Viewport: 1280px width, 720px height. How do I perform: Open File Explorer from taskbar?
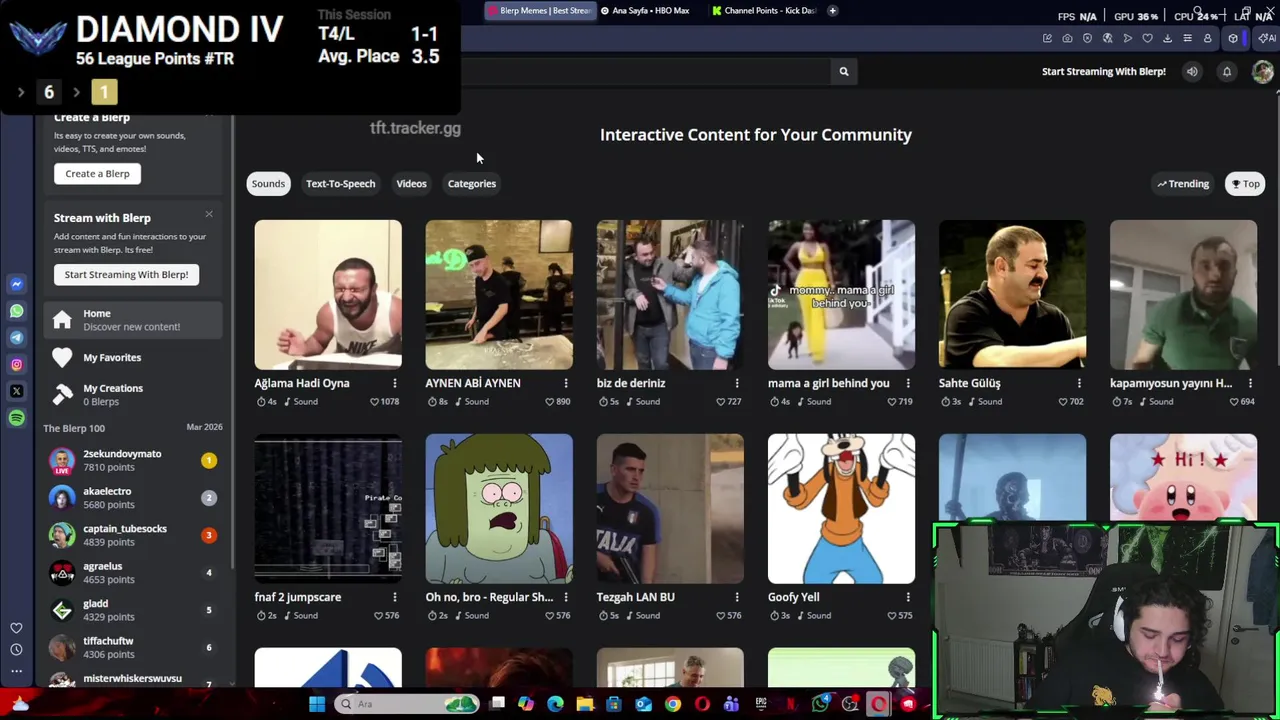pos(584,704)
